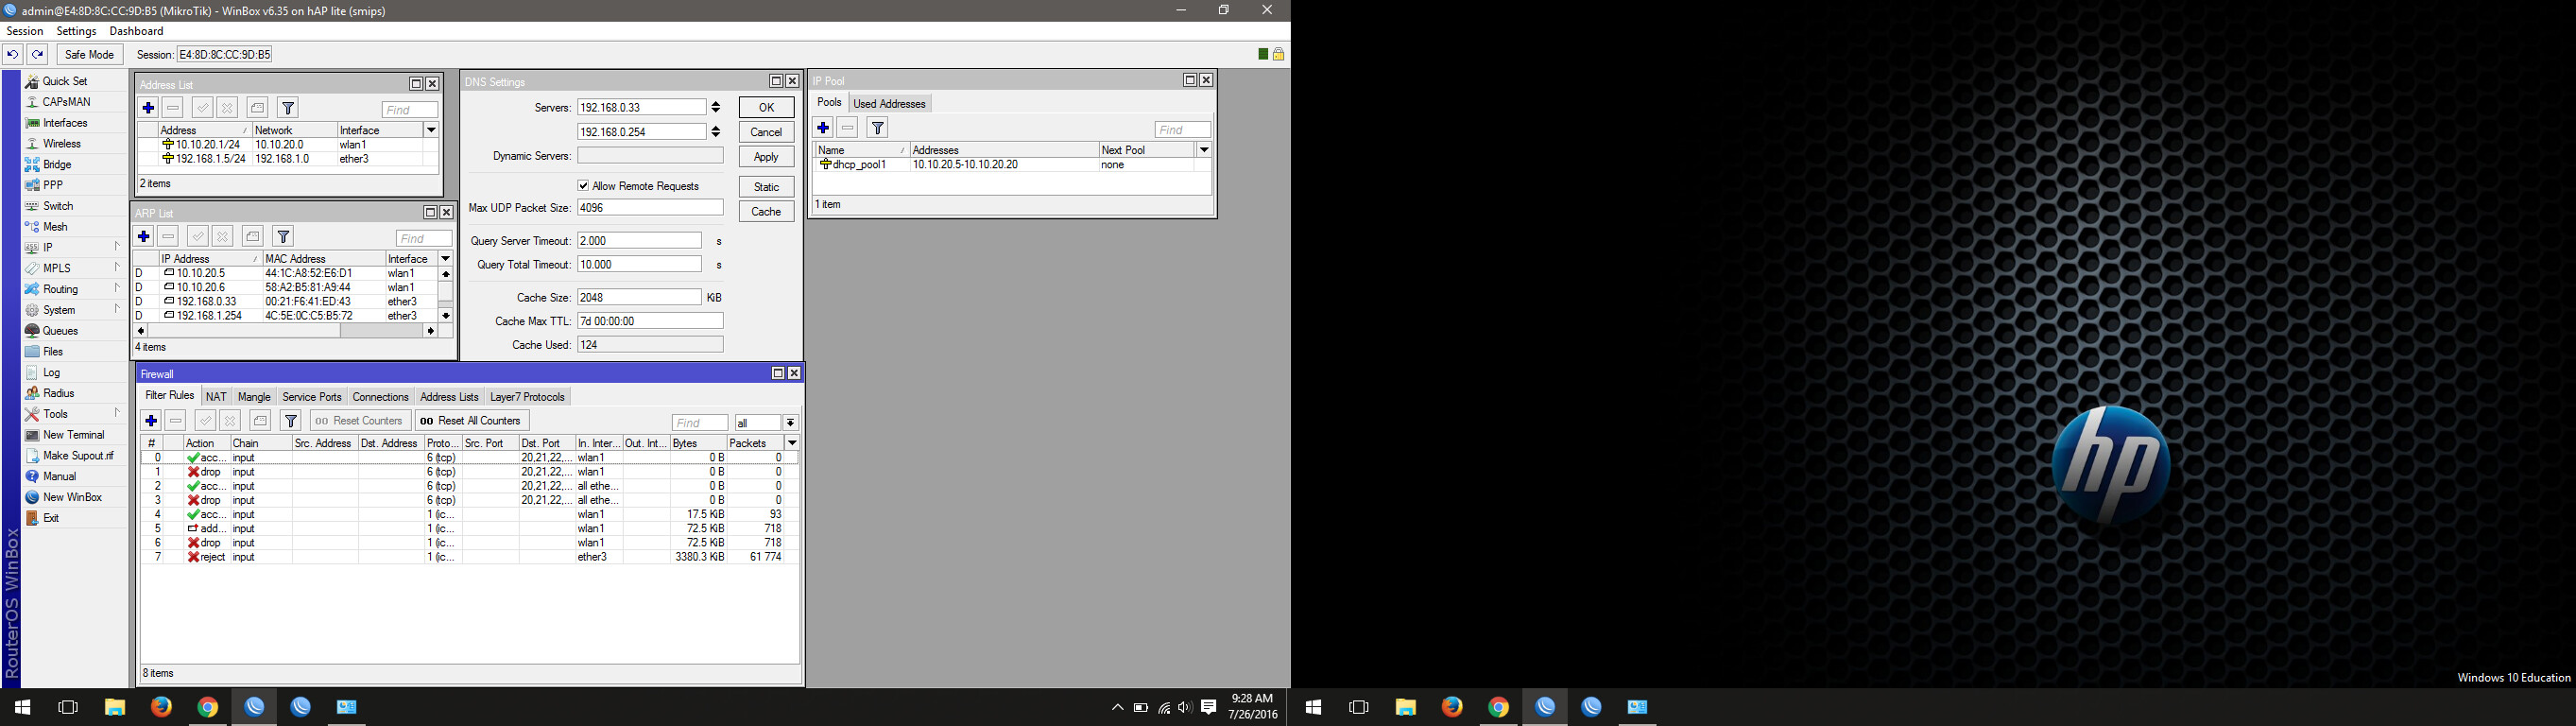
Task: Add new entry in Address List window
Action: 148,108
